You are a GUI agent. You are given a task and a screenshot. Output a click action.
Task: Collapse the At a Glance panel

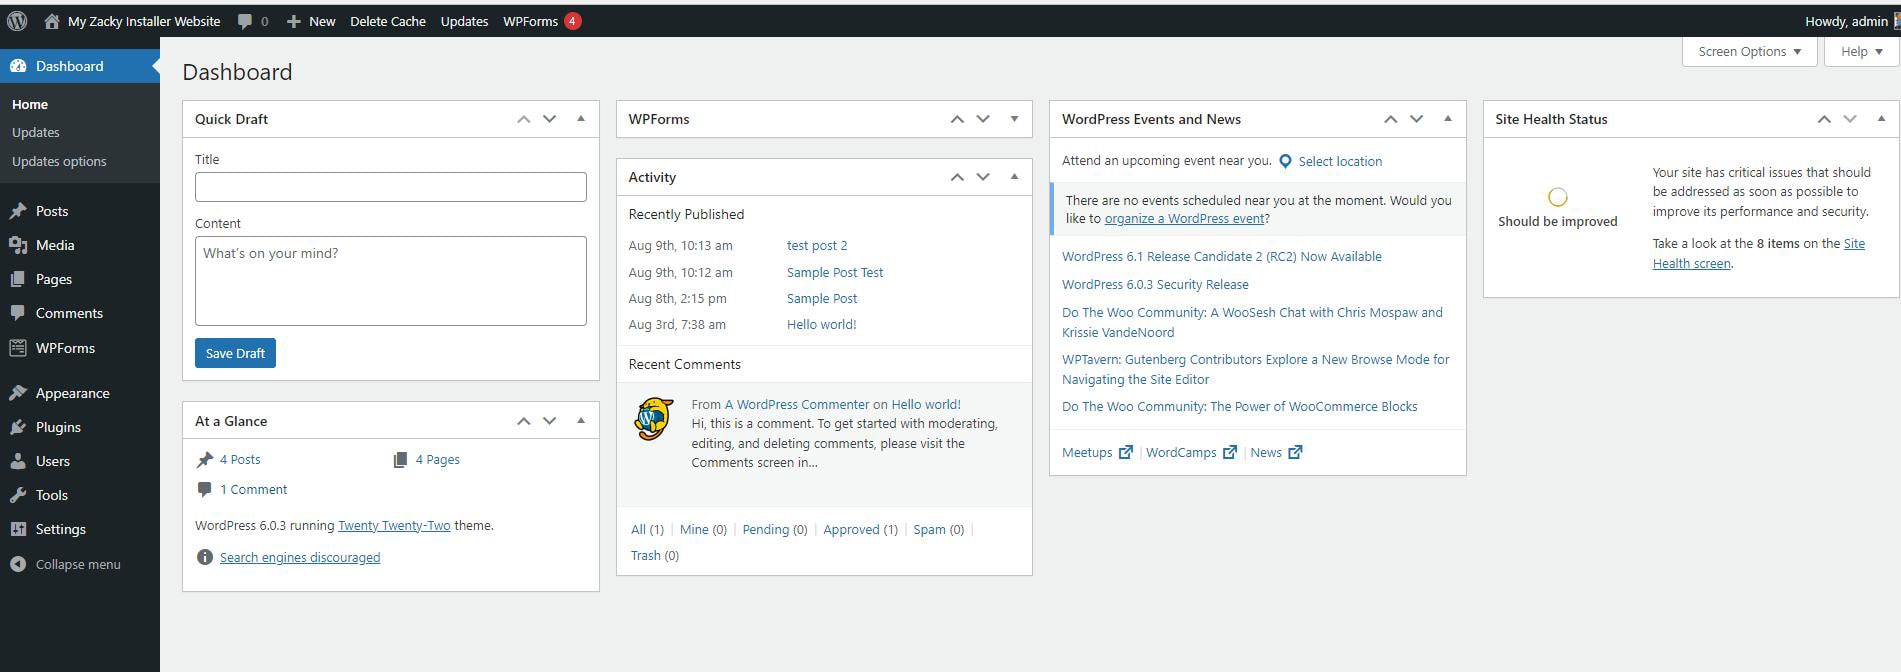click(x=581, y=421)
